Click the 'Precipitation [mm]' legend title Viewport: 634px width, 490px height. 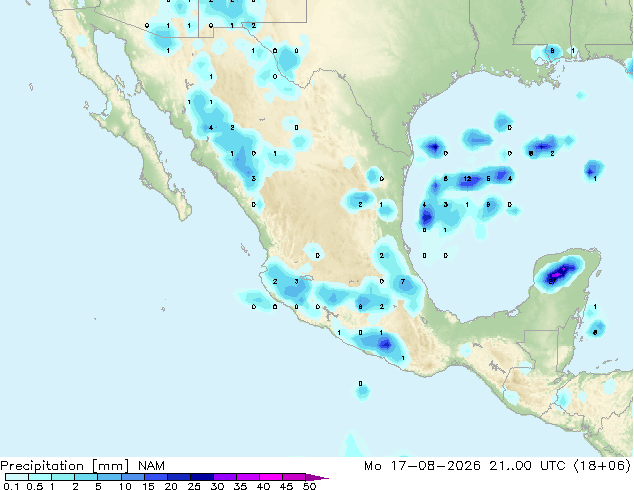click(65, 466)
